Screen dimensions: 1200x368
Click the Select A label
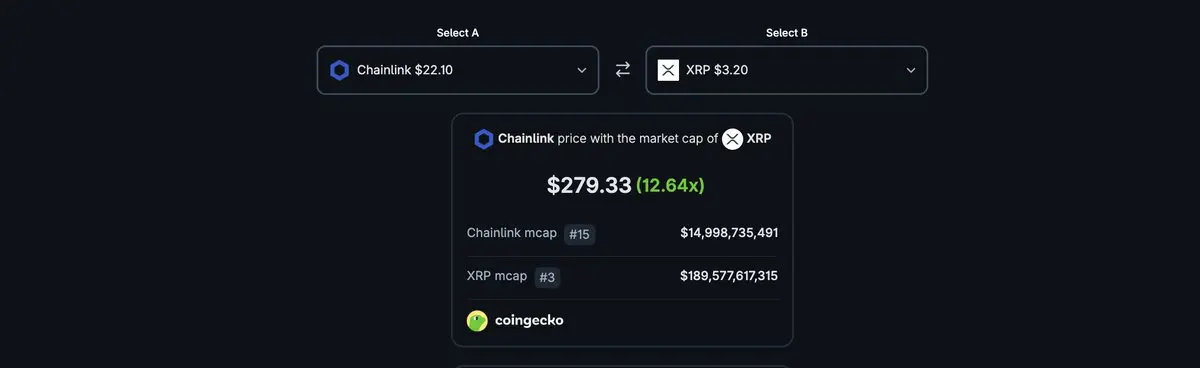[458, 33]
